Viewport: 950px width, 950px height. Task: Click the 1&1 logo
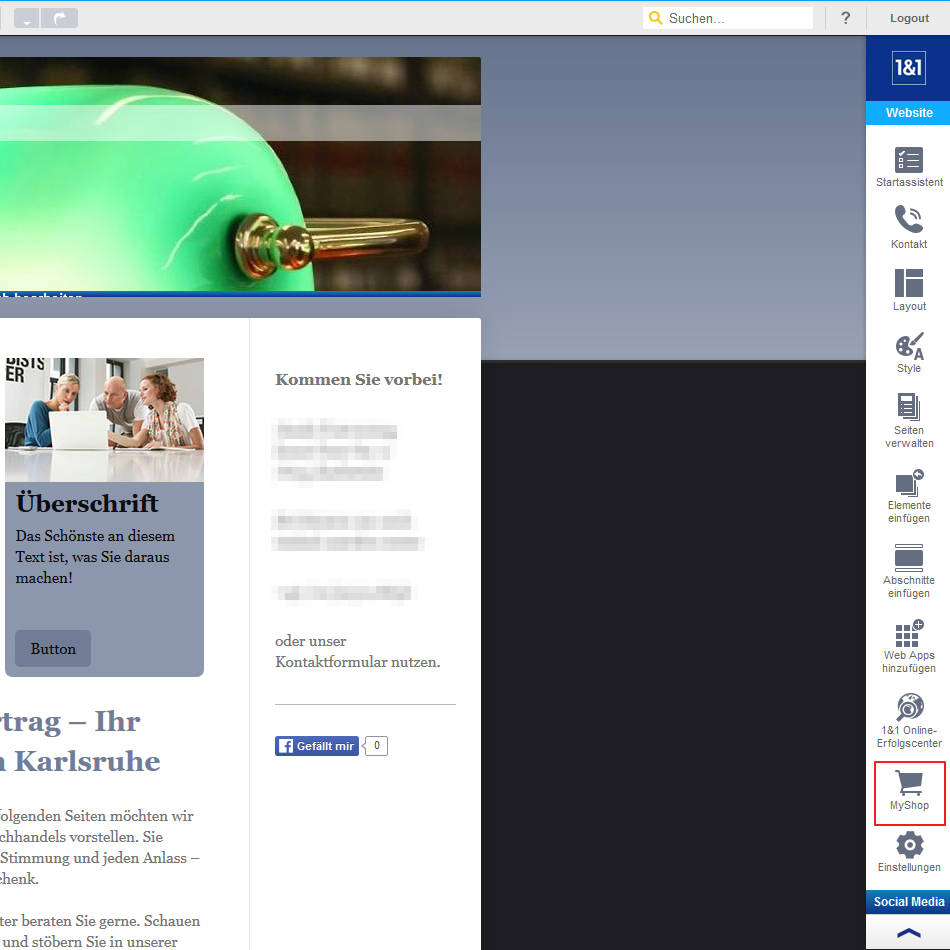point(908,68)
